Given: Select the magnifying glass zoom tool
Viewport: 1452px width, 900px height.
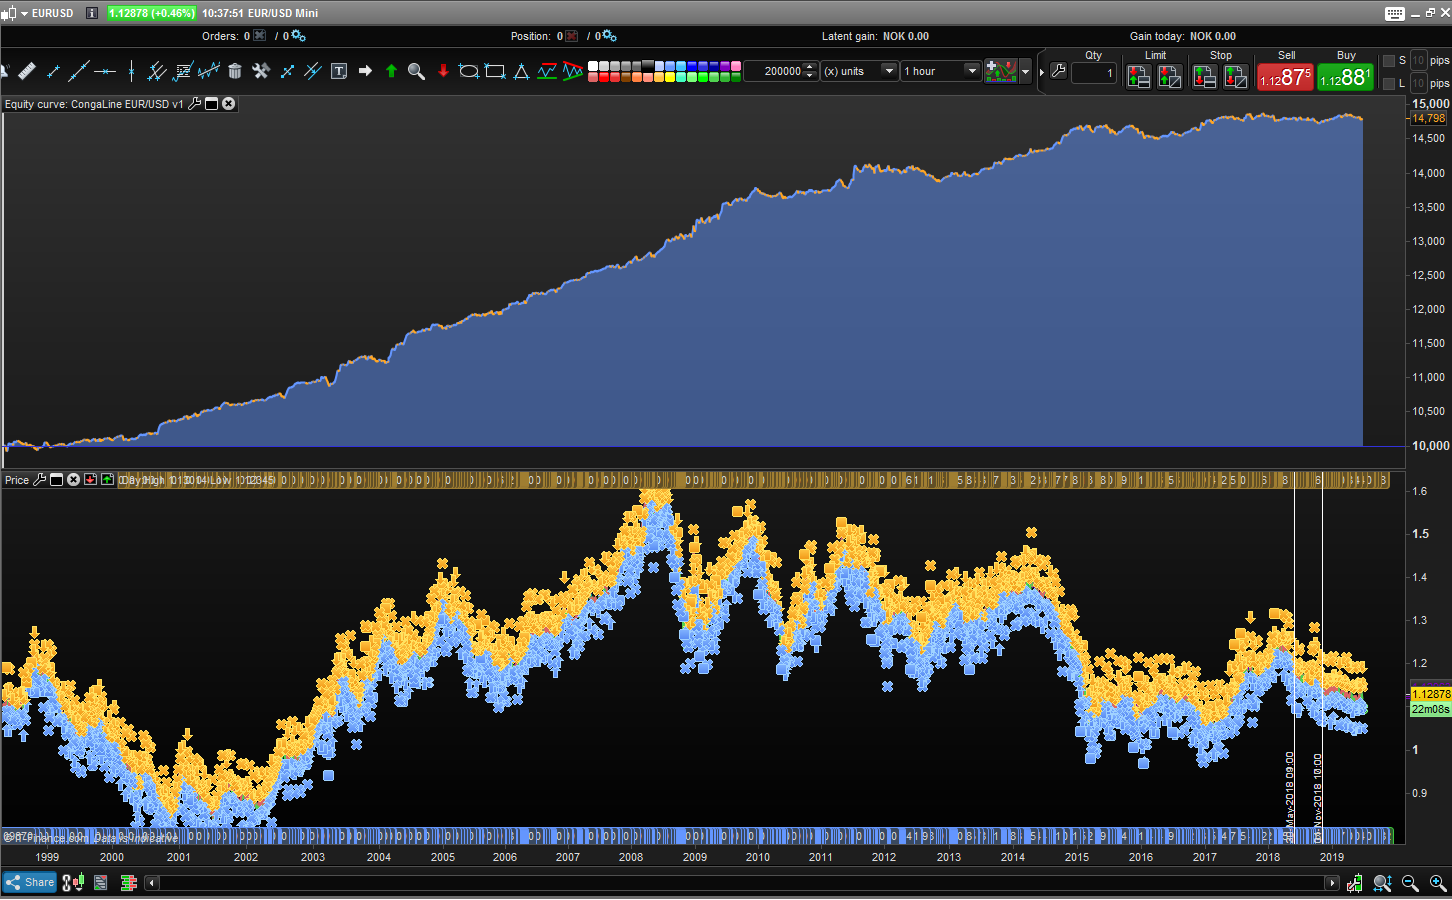Looking at the screenshot, I should click(417, 71).
